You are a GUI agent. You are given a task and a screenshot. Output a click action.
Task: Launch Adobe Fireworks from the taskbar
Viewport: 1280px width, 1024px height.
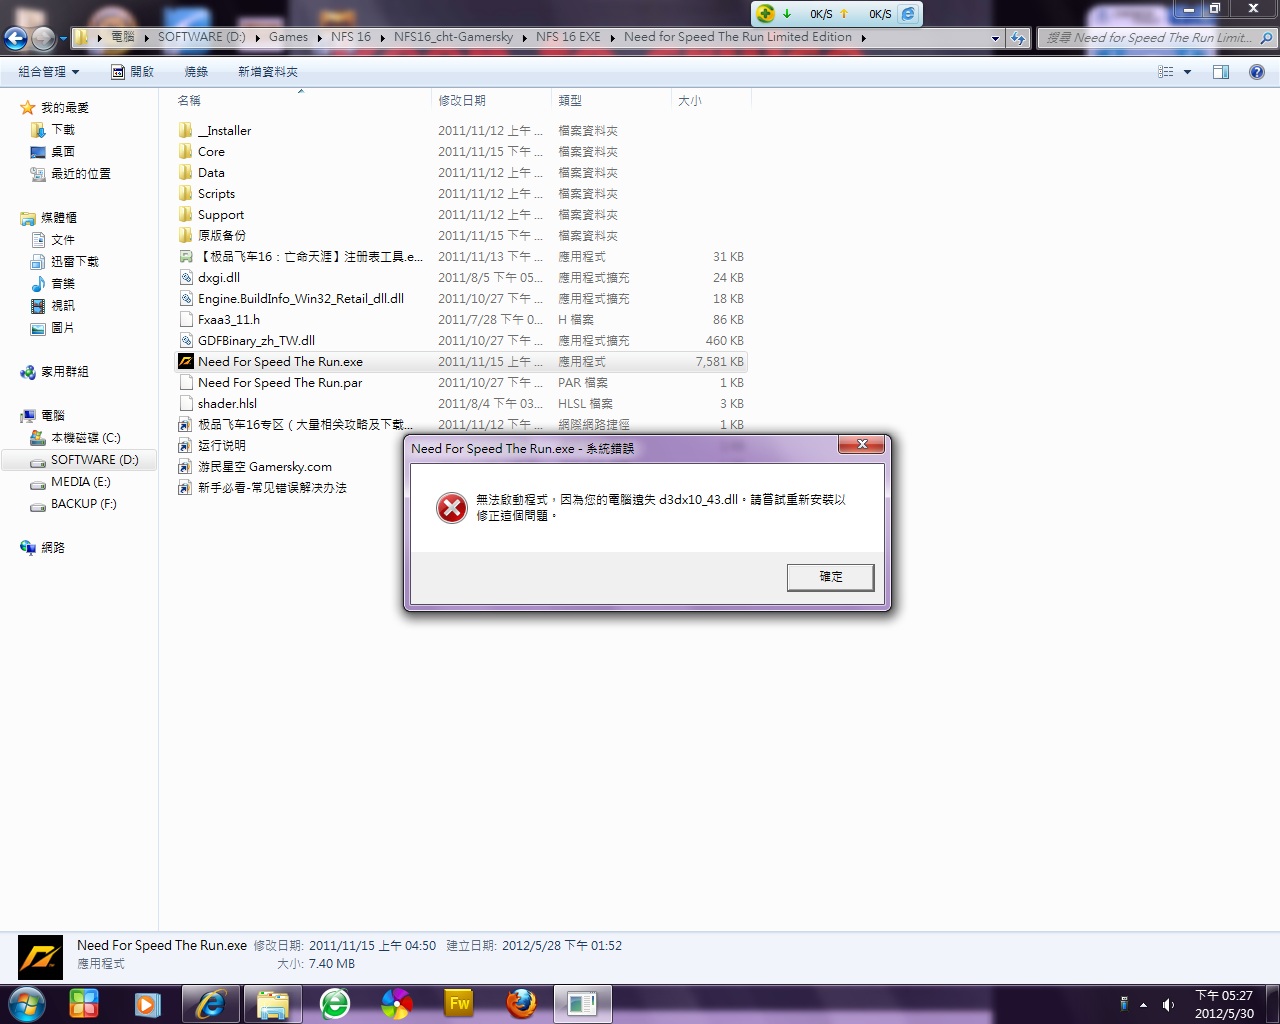click(459, 1004)
